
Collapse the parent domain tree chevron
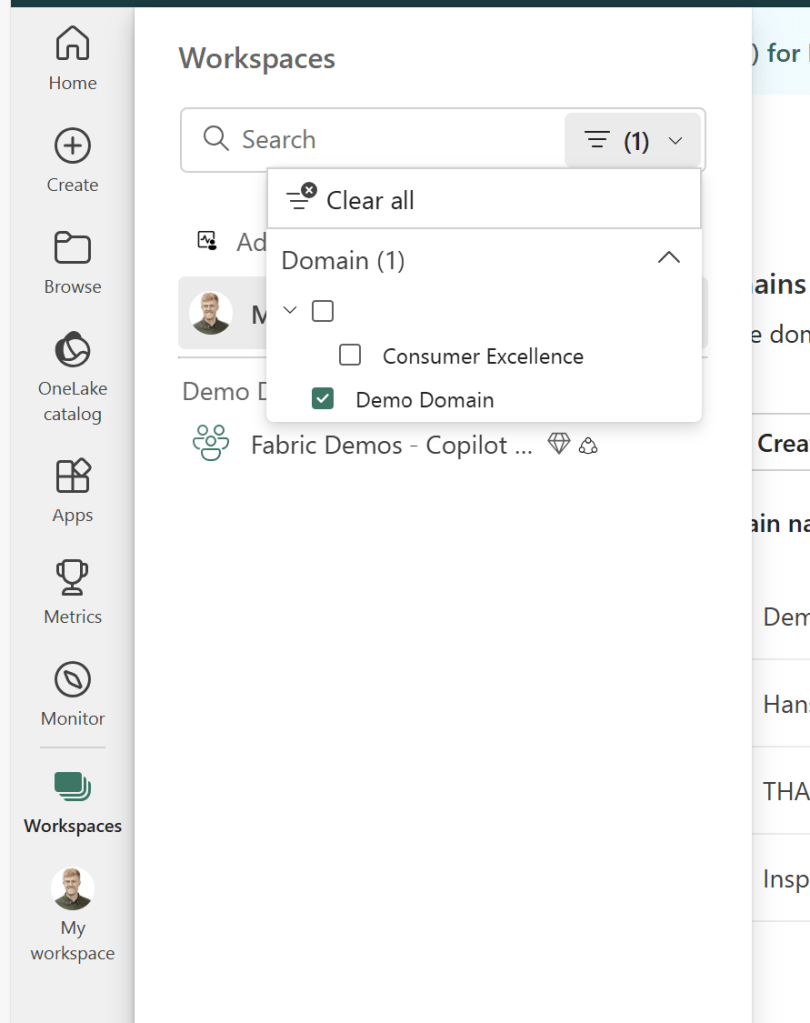coord(291,311)
